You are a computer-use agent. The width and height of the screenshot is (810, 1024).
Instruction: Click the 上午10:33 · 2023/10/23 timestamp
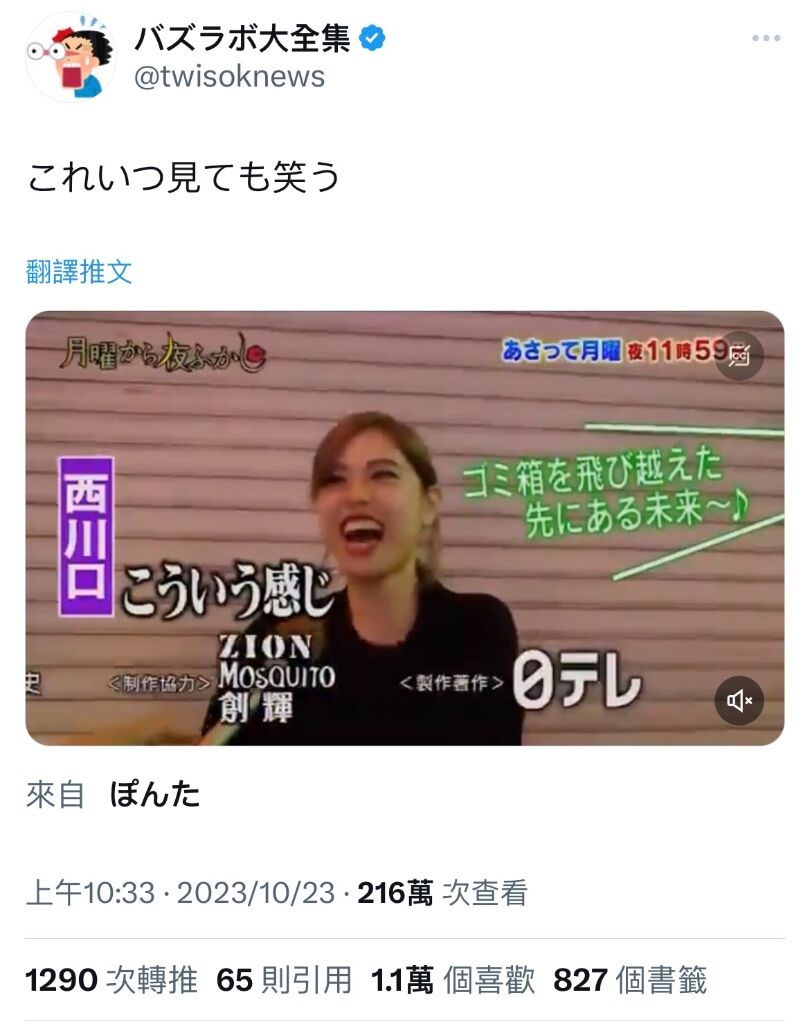tap(180, 893)
